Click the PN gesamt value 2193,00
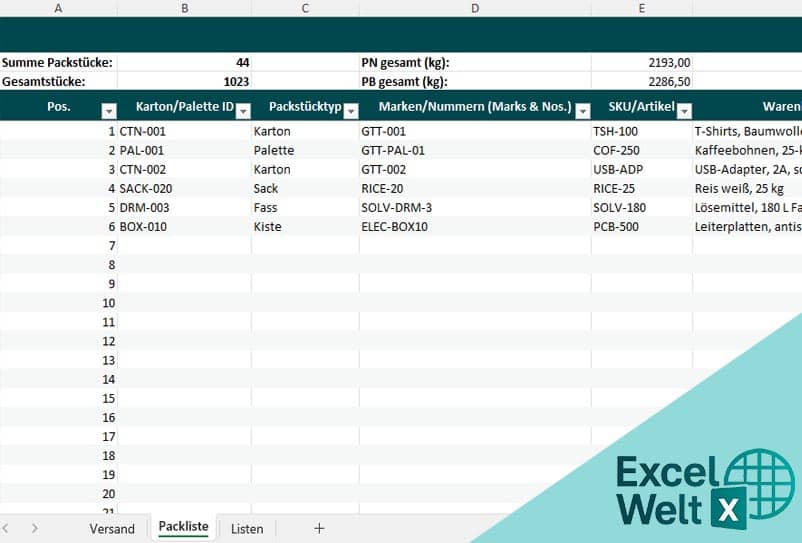802x543 pixels. pos(641,62)
